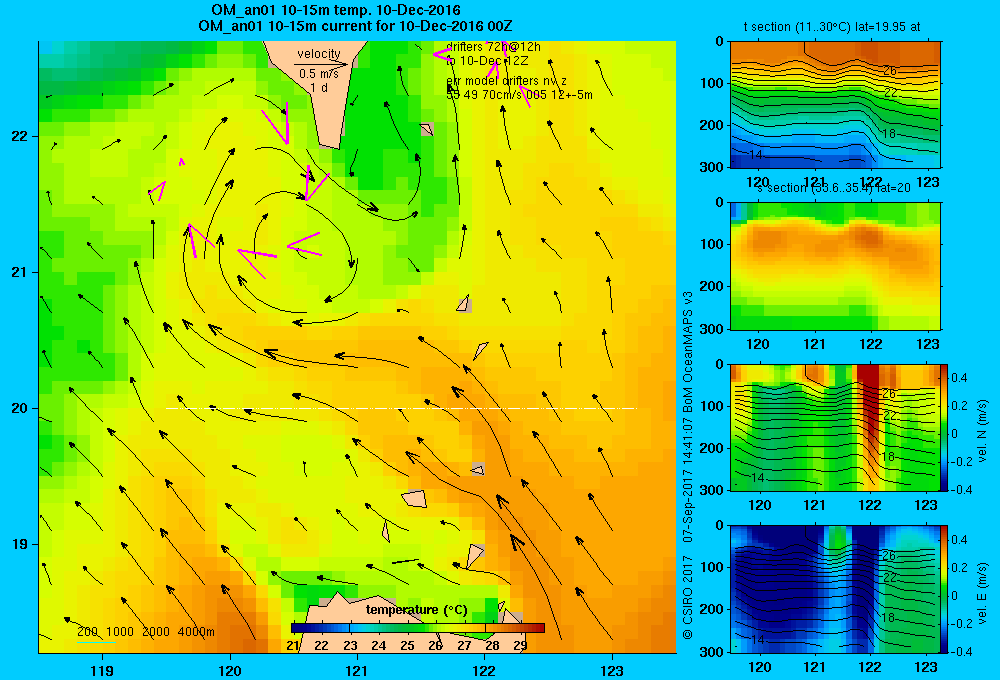
Task: Click longitude label 119 on the main map
Action: tap(102, 670)
